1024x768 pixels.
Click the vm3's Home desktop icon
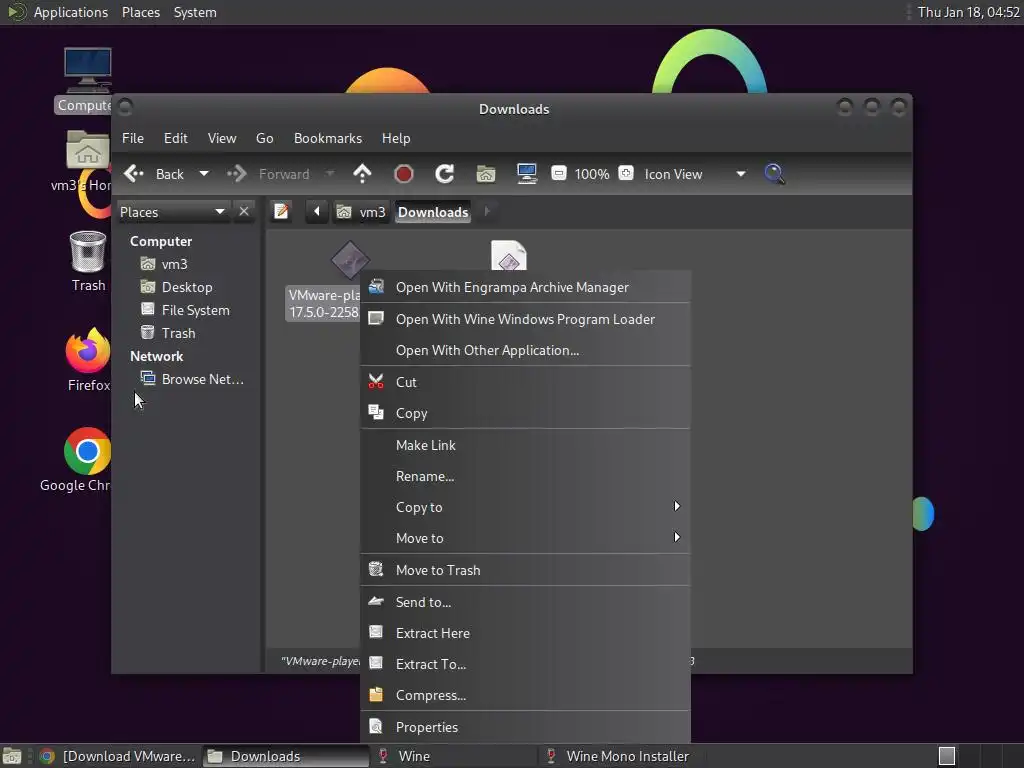[x=87, y=150]
